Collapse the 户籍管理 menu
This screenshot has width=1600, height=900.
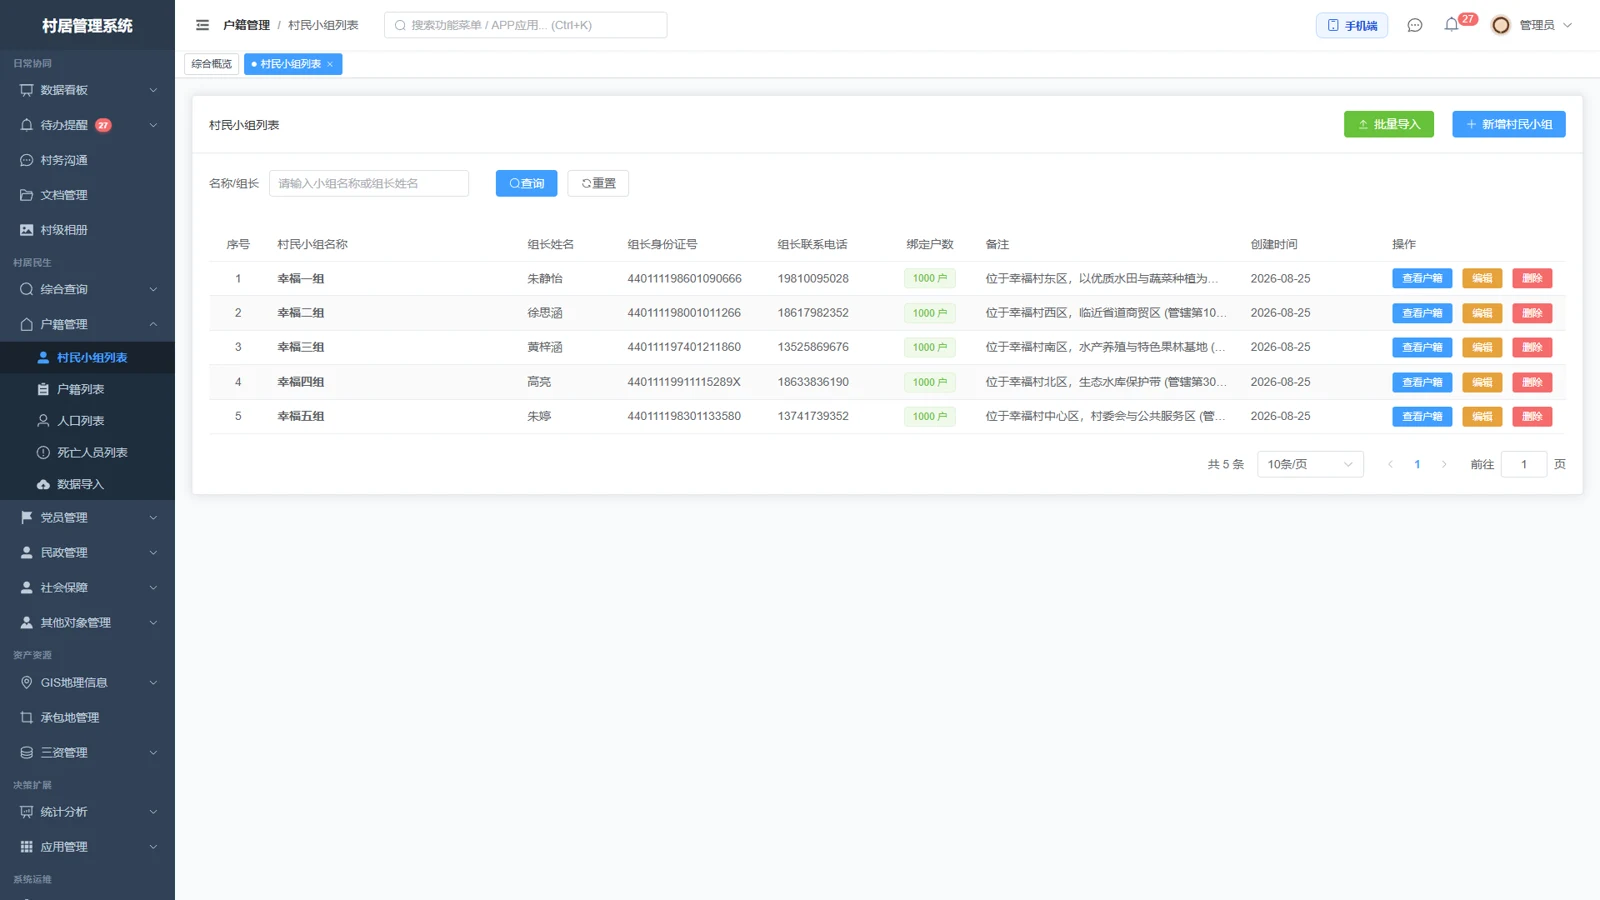pos(87,324)
